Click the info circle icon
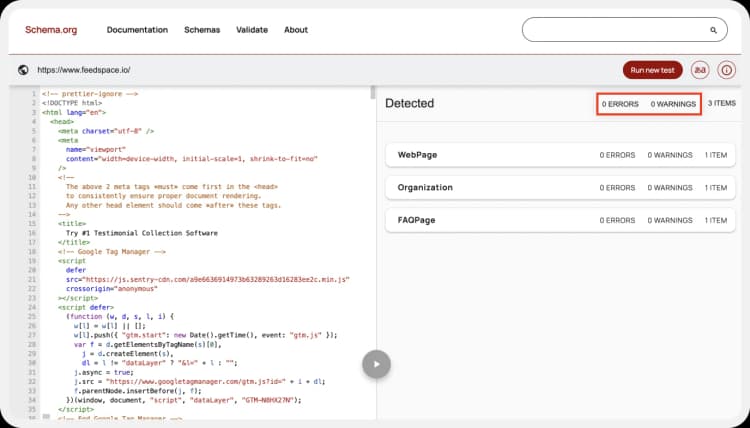 (x=726, y=70)
